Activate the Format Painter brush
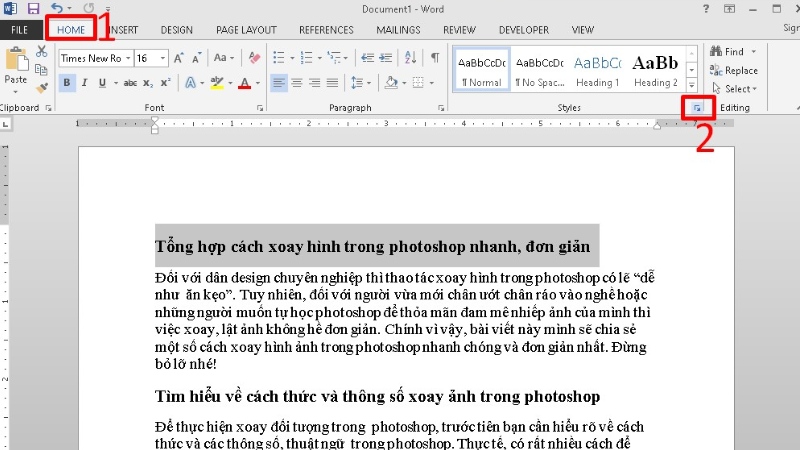This screenshot has height=450, width=800. coord(41,88)
